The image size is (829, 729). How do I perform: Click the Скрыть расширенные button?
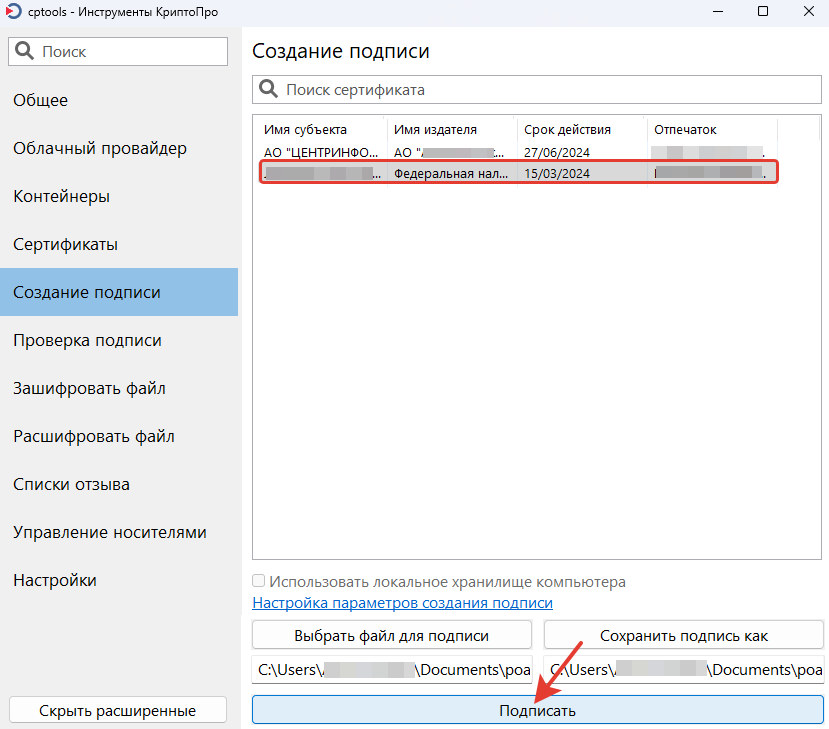[118, 710]
